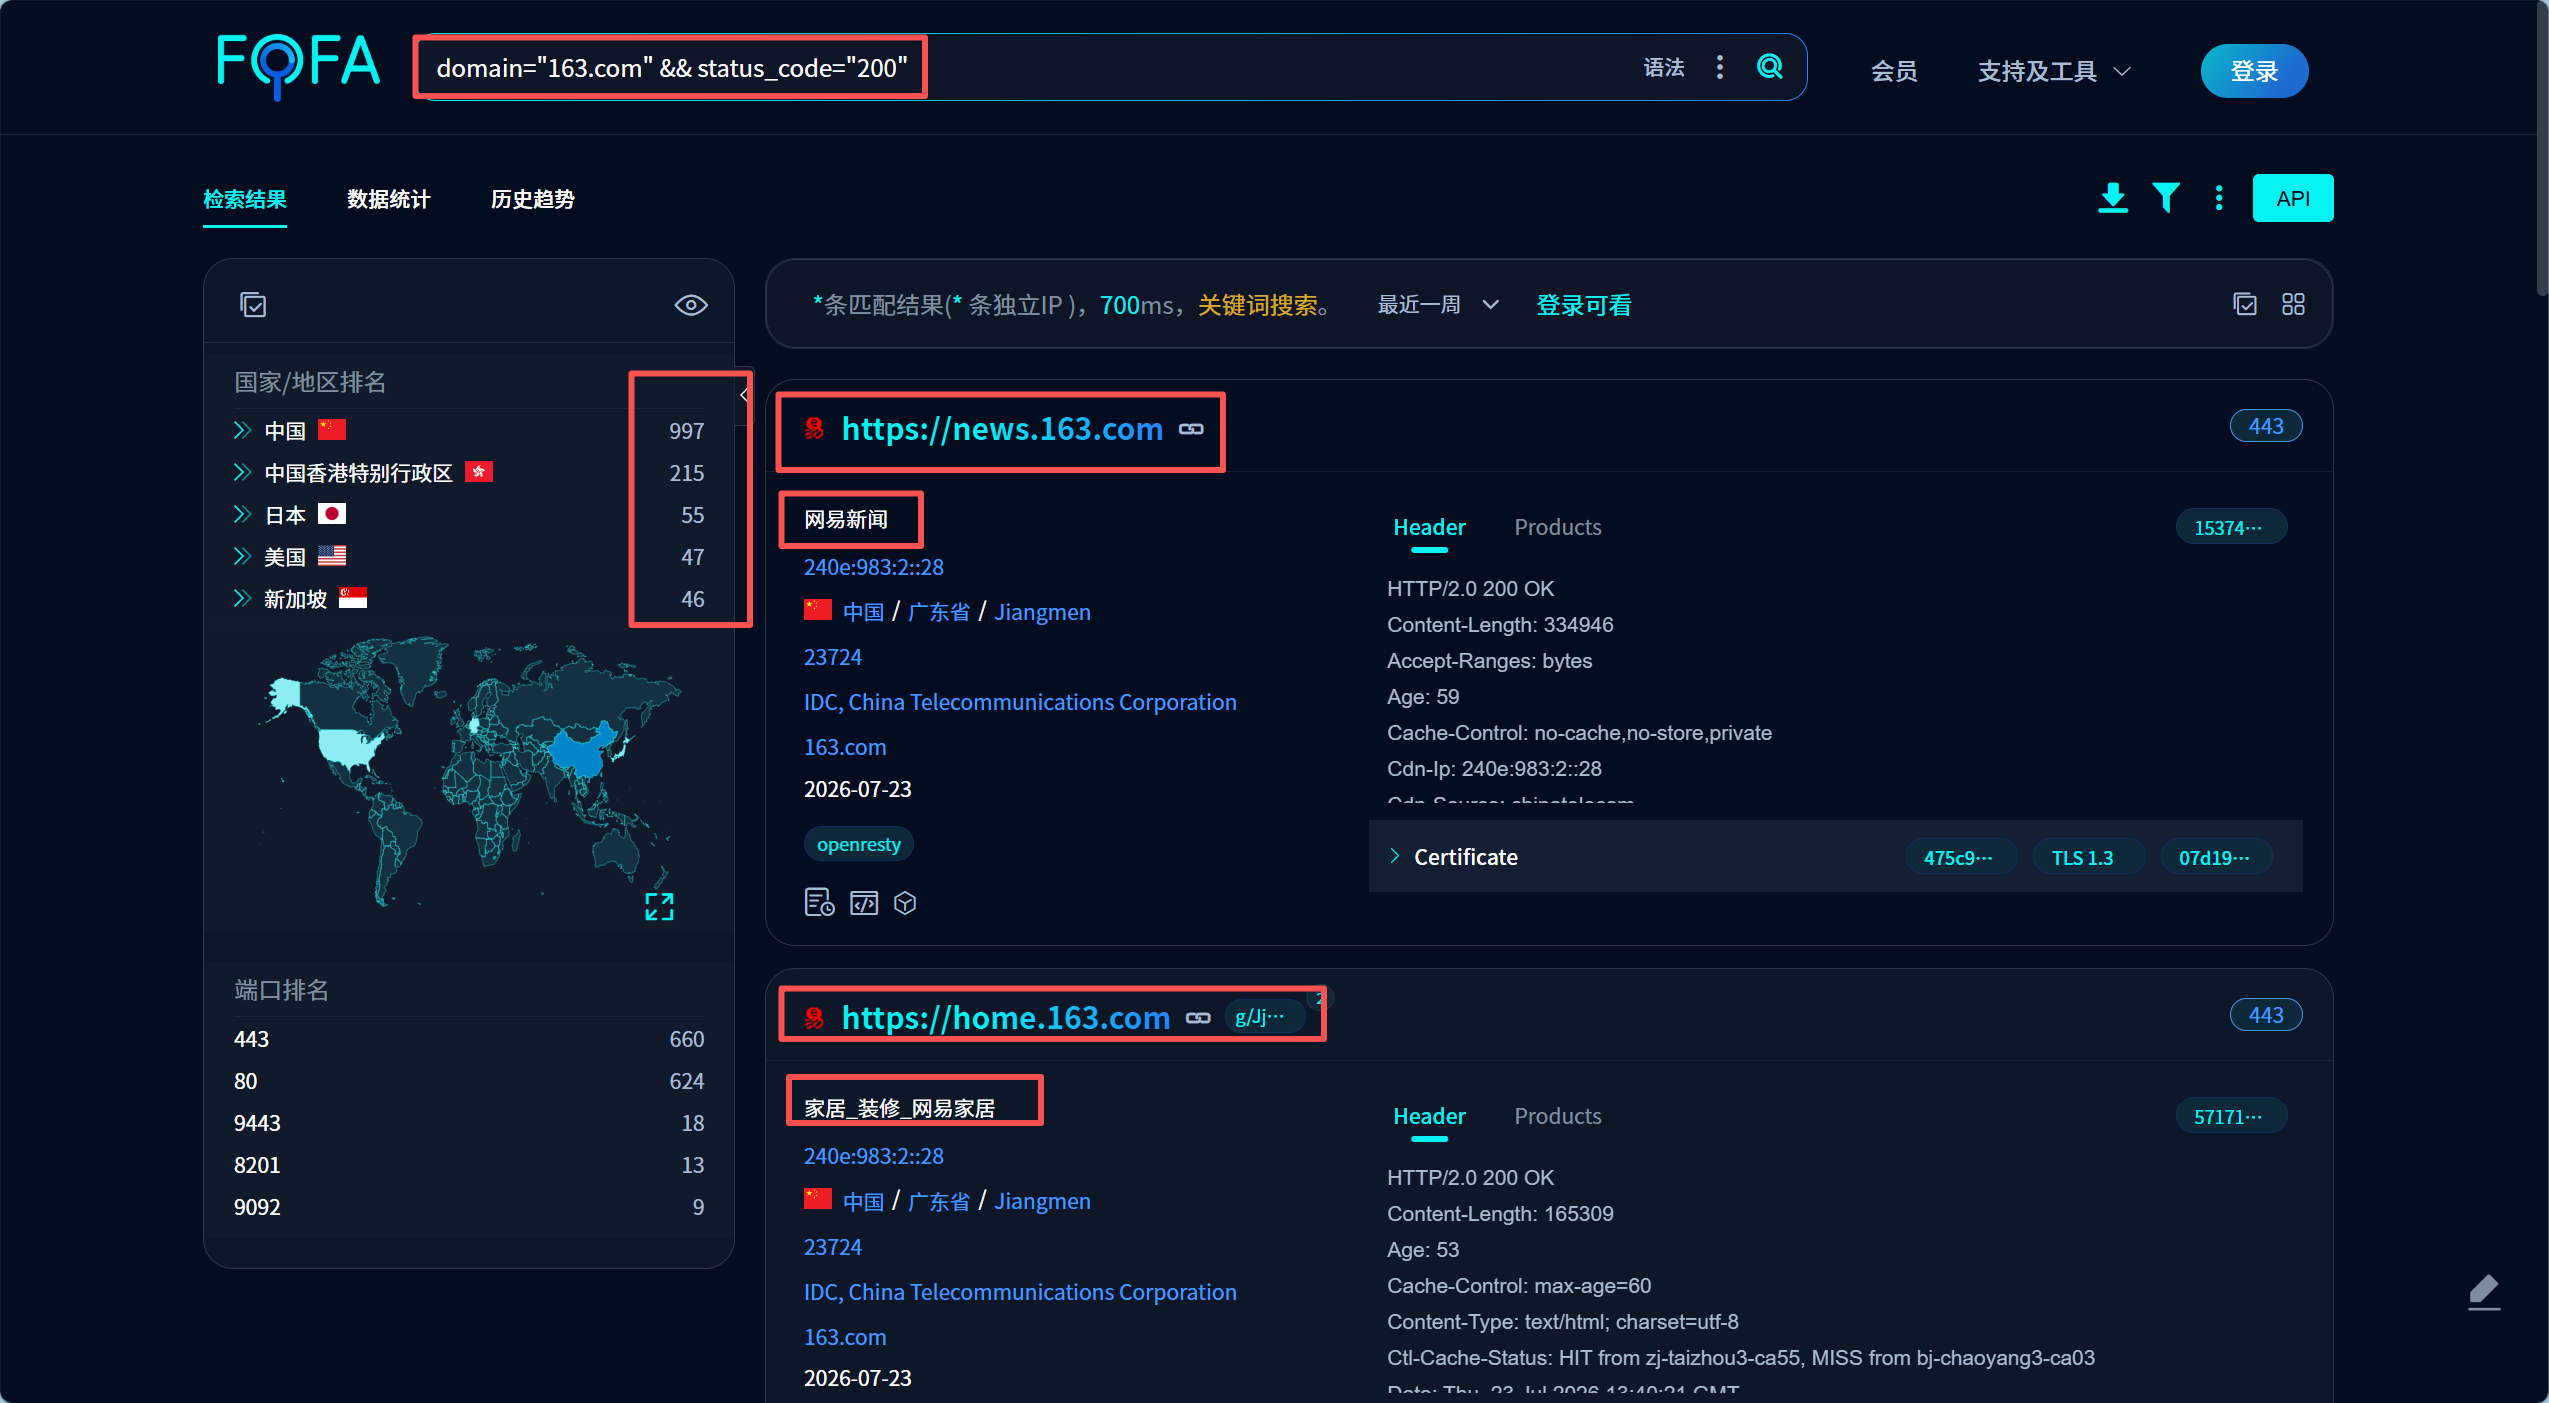This screenshot has width=2549, height=1403.
Task: Open the 支持及工具 dropdown menu
Action: click(2053, 71)
